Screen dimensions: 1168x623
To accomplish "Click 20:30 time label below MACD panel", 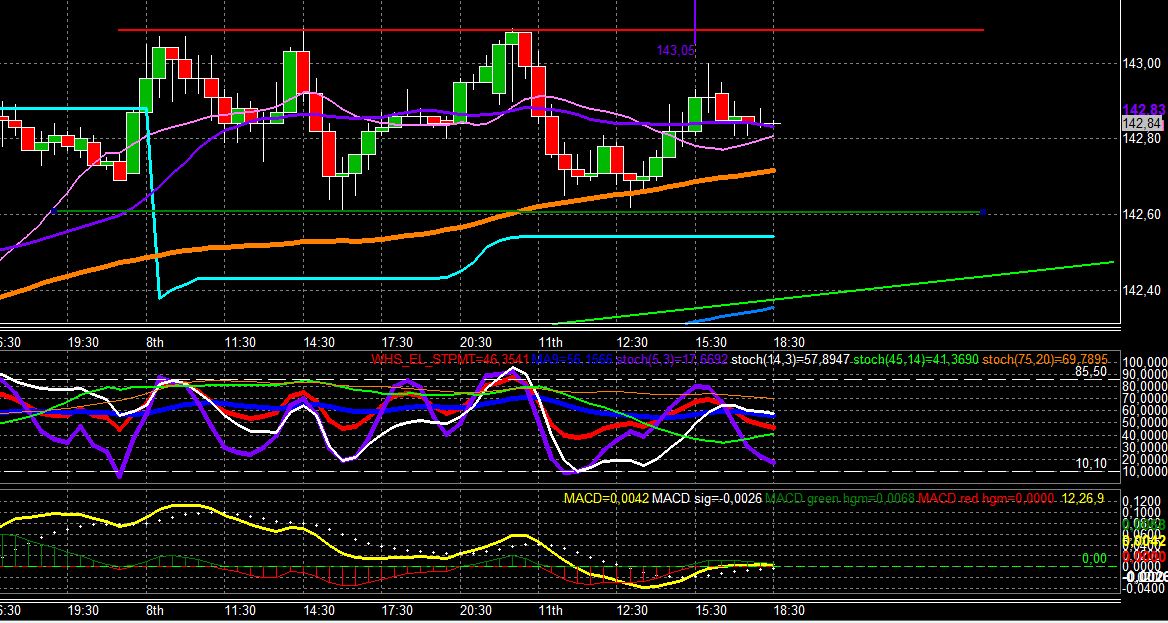I will (x=475, y=610).
